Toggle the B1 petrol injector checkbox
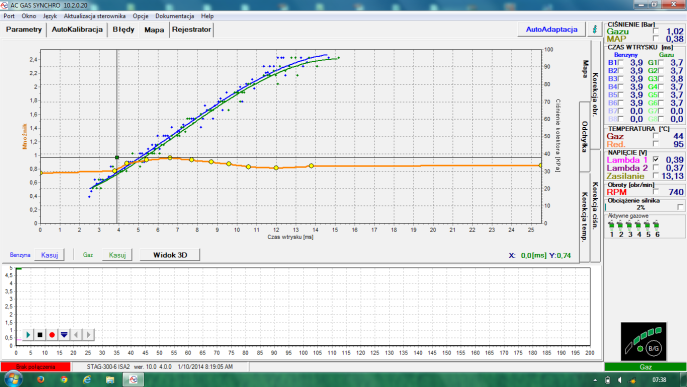This screenshot has width=687, height=387. pyautogui.click(x=620, y=63)
